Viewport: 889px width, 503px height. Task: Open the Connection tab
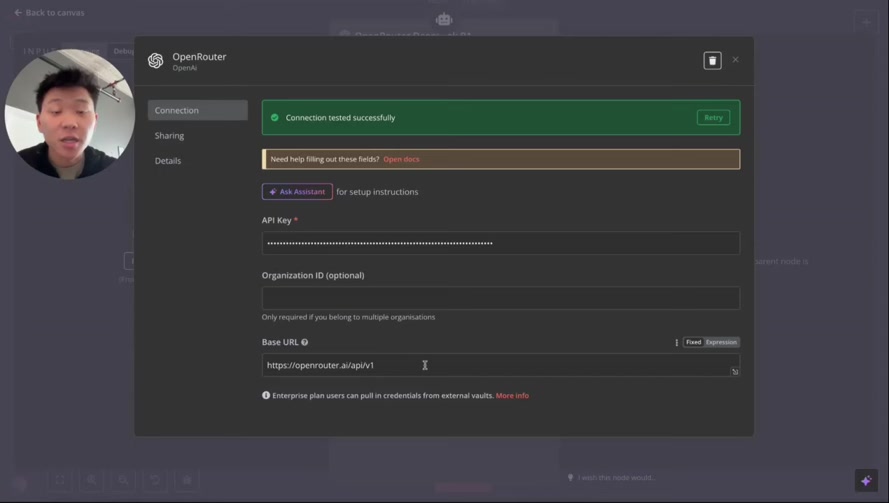(x=197, y=110)
